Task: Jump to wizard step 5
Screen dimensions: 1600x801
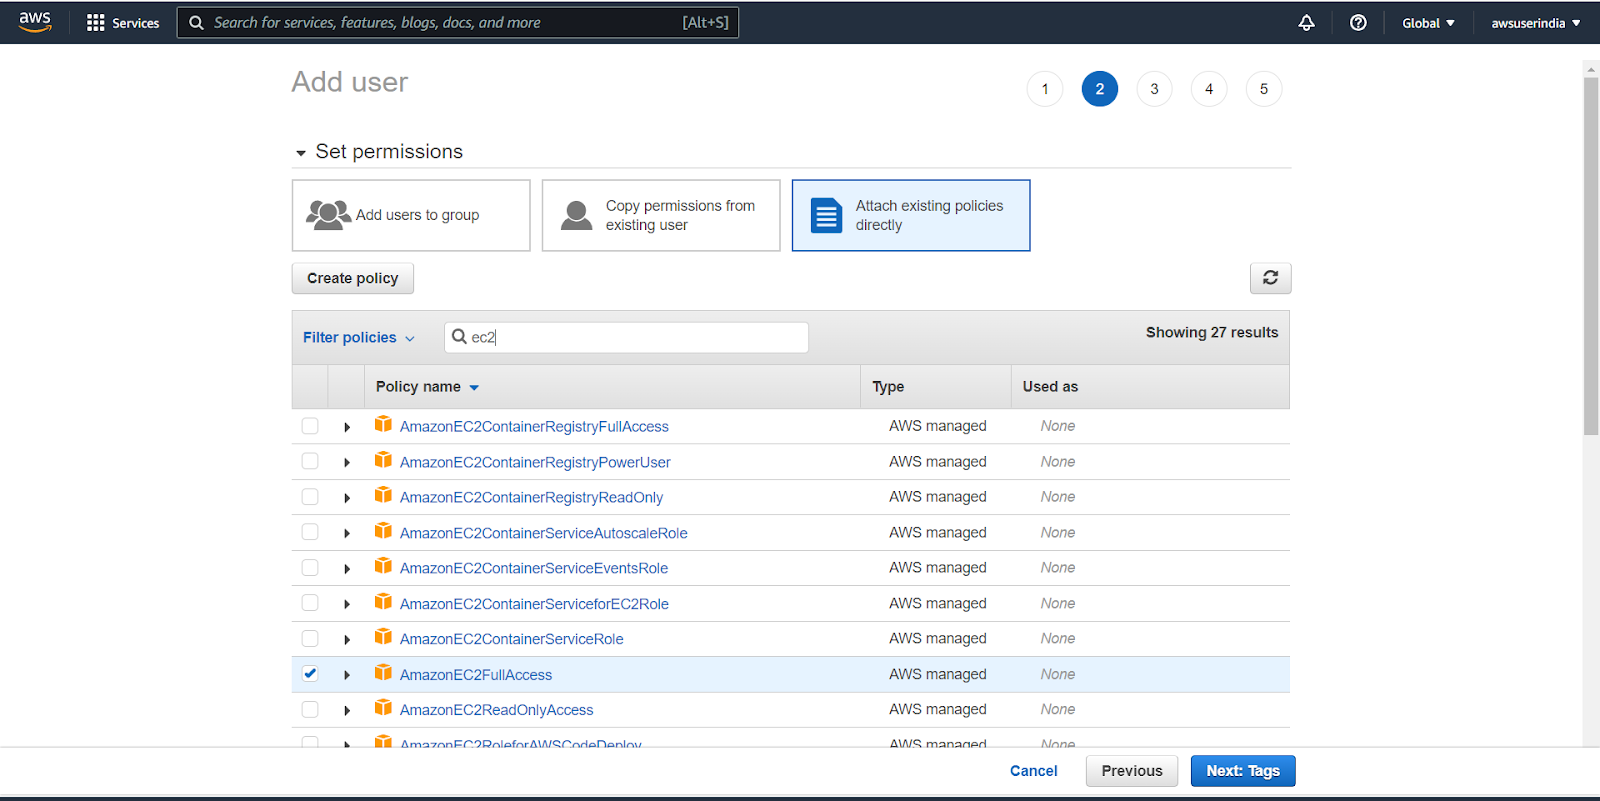Action: [x=1264, y=89]
